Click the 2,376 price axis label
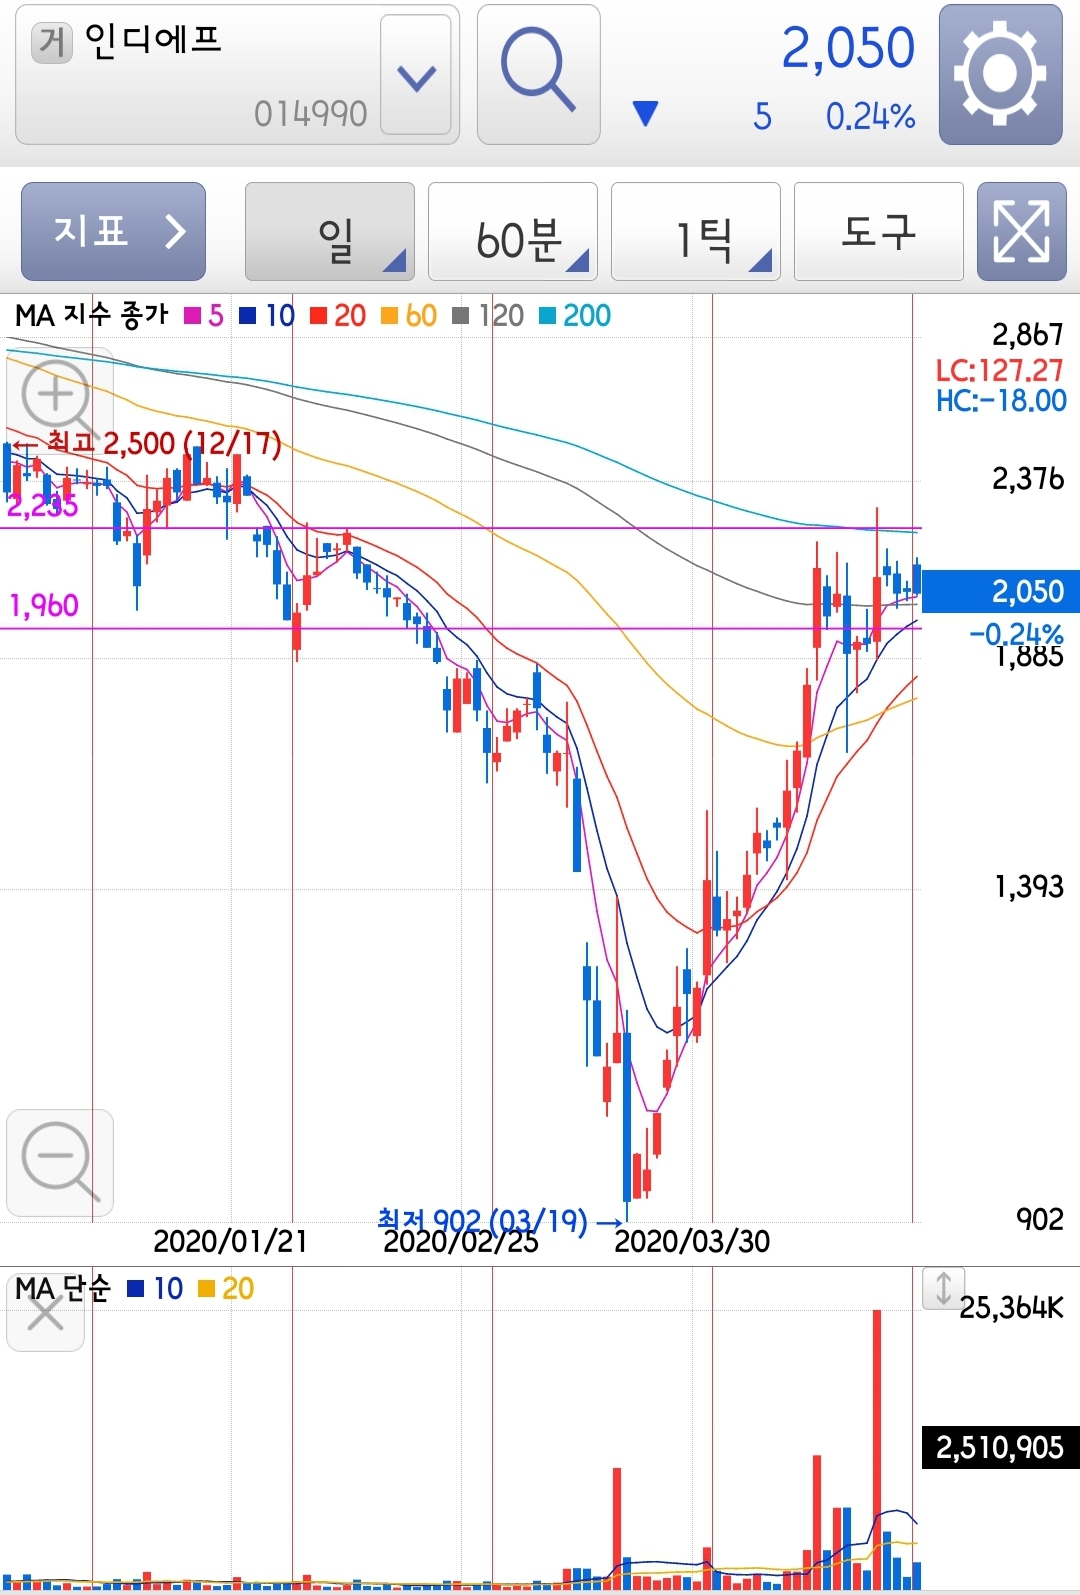Screen dimensions: 1080x1595 pos(1028,479)
